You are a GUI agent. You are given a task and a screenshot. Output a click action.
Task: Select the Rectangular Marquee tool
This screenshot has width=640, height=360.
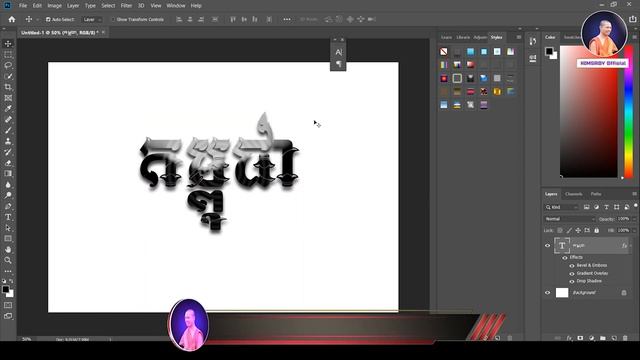pyautogui.click(x=8, y=55)
